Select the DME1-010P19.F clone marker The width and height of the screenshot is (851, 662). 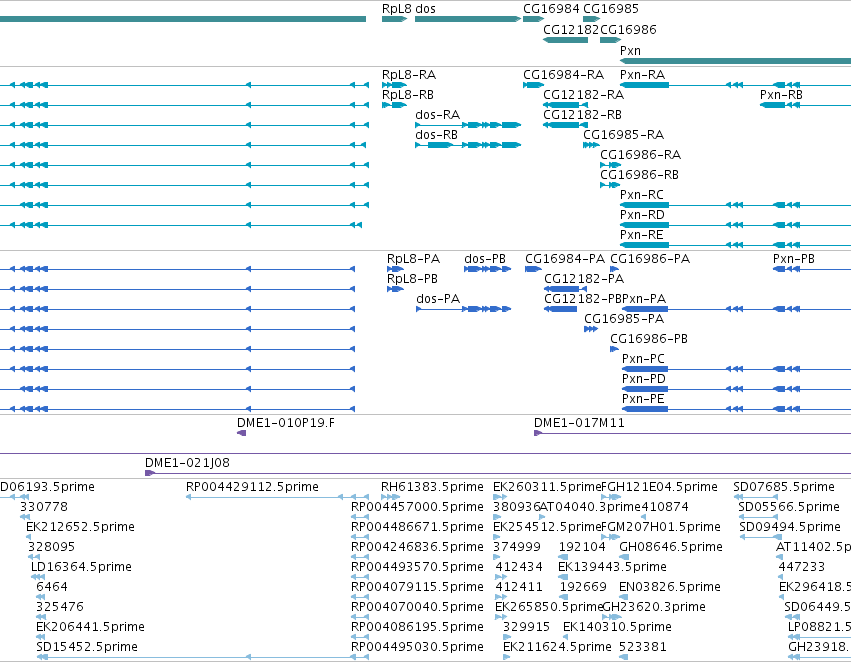242,432
